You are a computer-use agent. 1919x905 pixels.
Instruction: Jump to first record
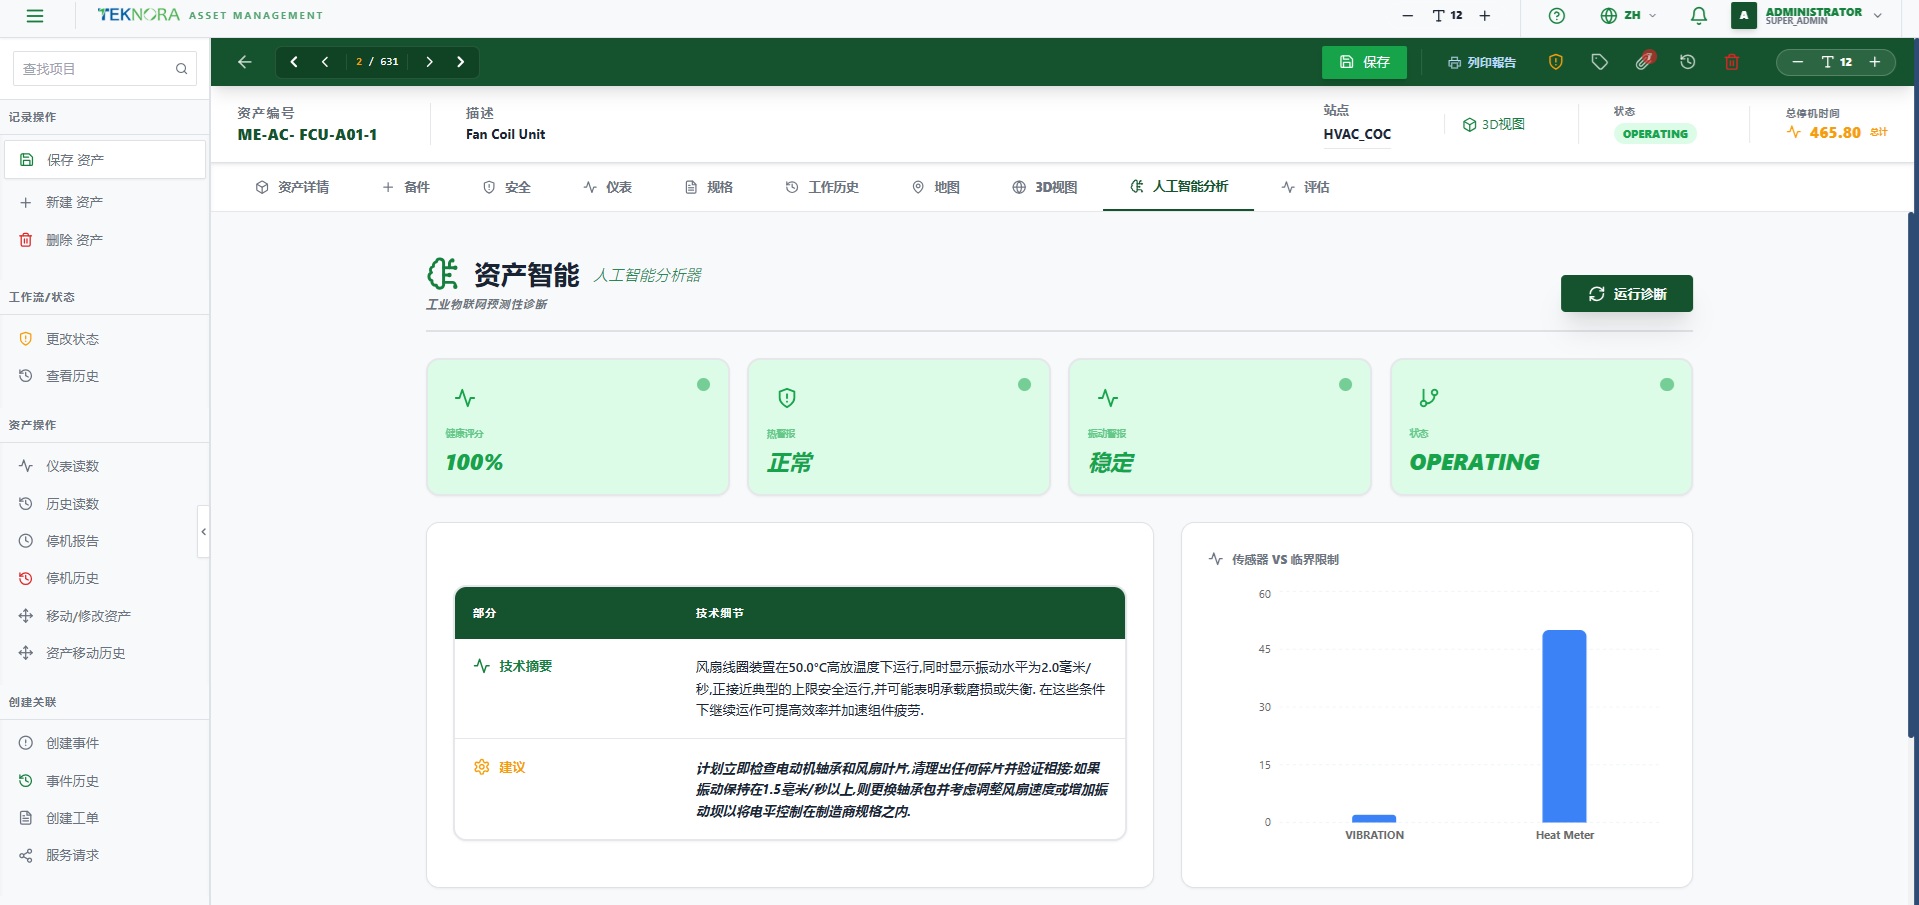pyautogui.click(x=294, y=62)
